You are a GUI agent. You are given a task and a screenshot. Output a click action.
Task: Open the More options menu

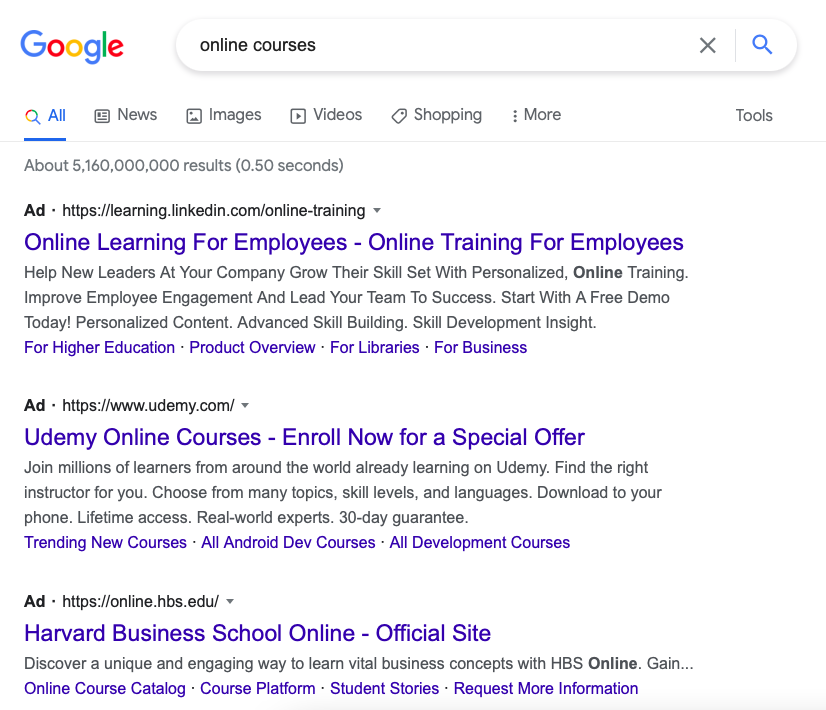(x=536, y=115)
